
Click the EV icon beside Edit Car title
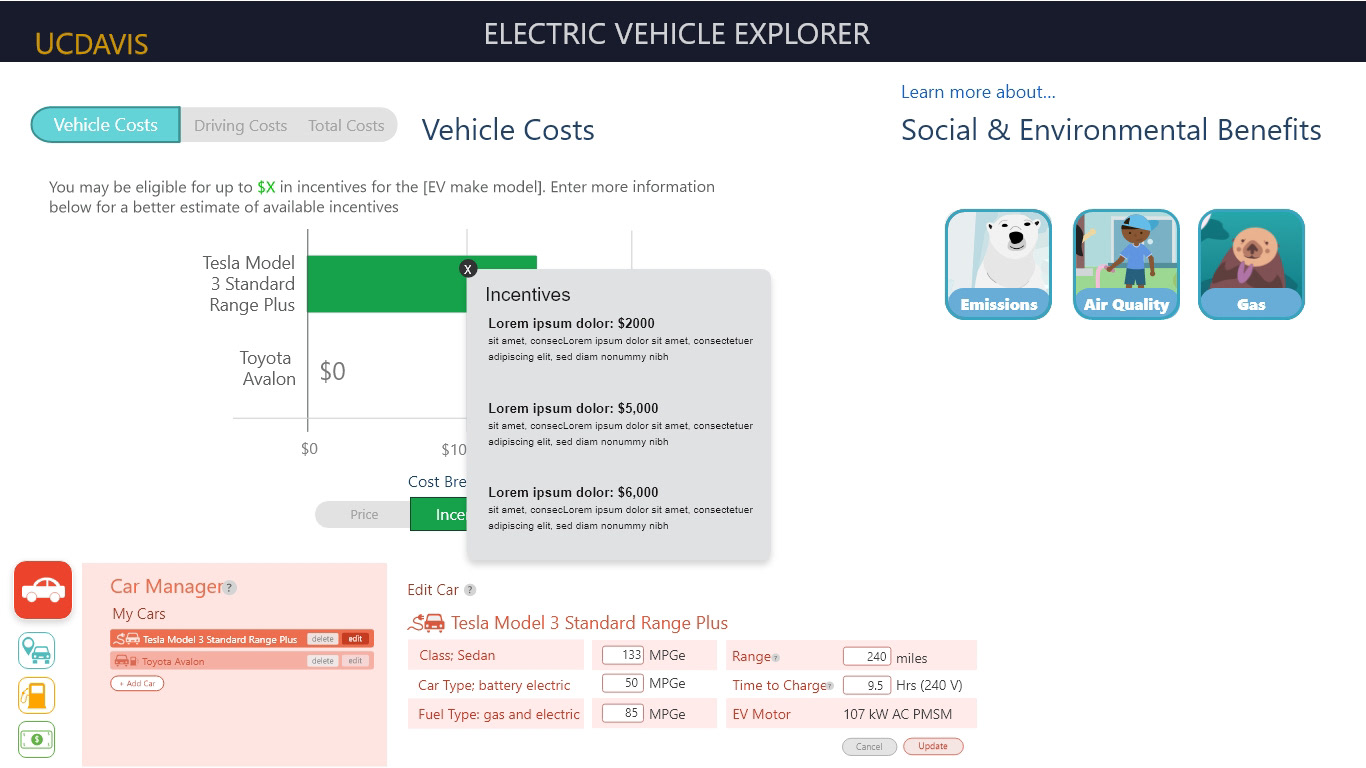427,623
